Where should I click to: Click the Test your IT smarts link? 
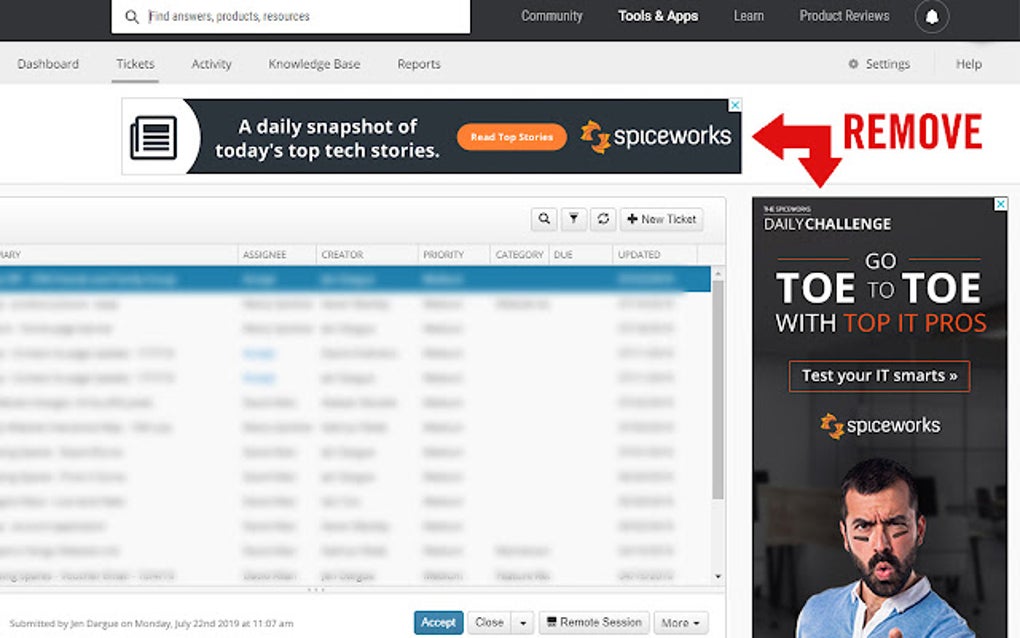pos(879,376)
